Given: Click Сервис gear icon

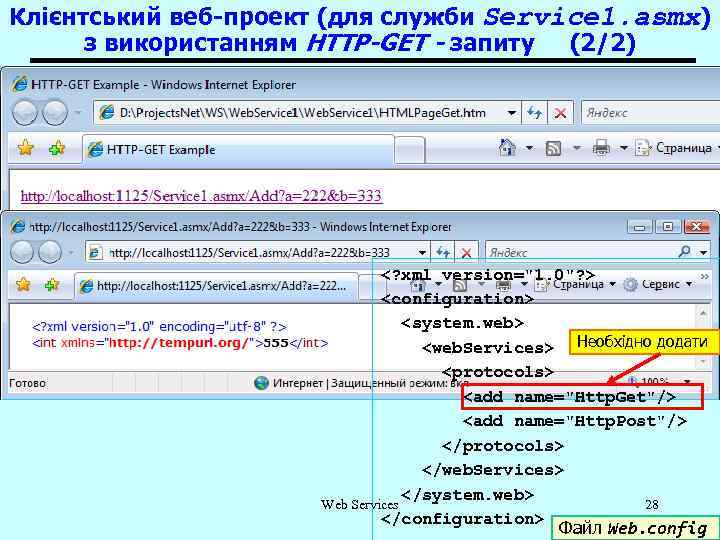Looking at the screenshot, I should tap(630, 285).
